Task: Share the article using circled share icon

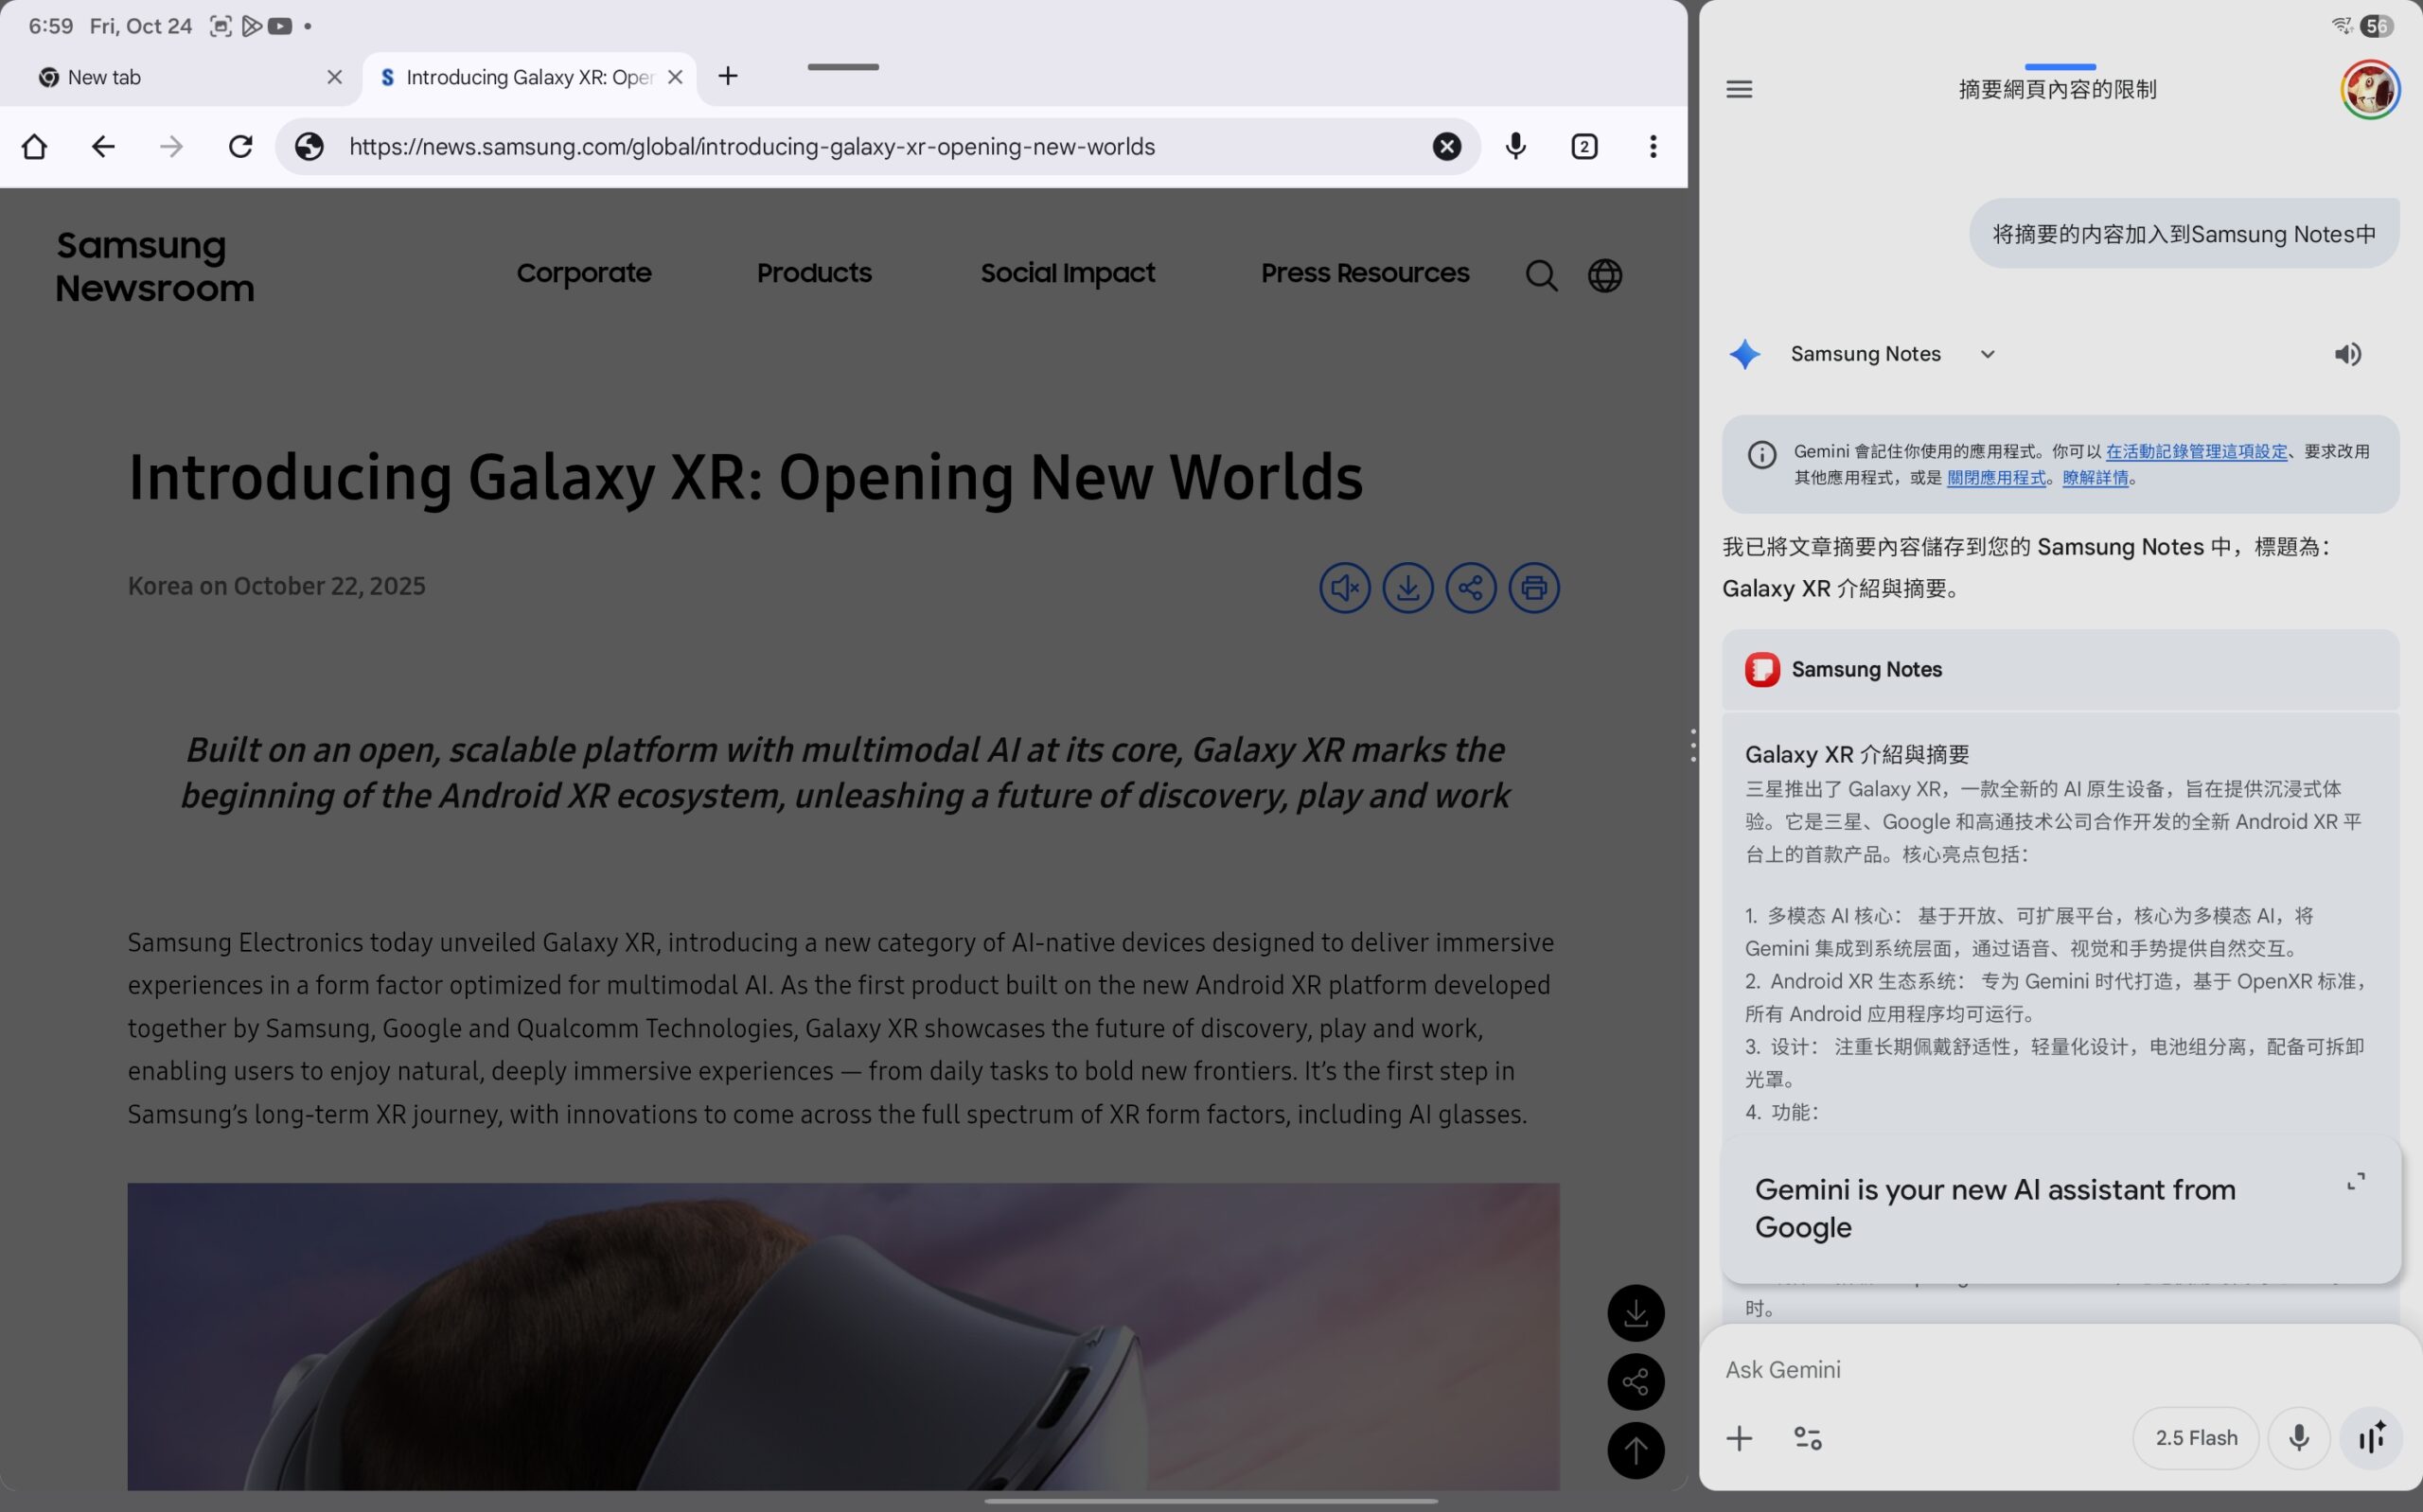Action: [1471, 588]
